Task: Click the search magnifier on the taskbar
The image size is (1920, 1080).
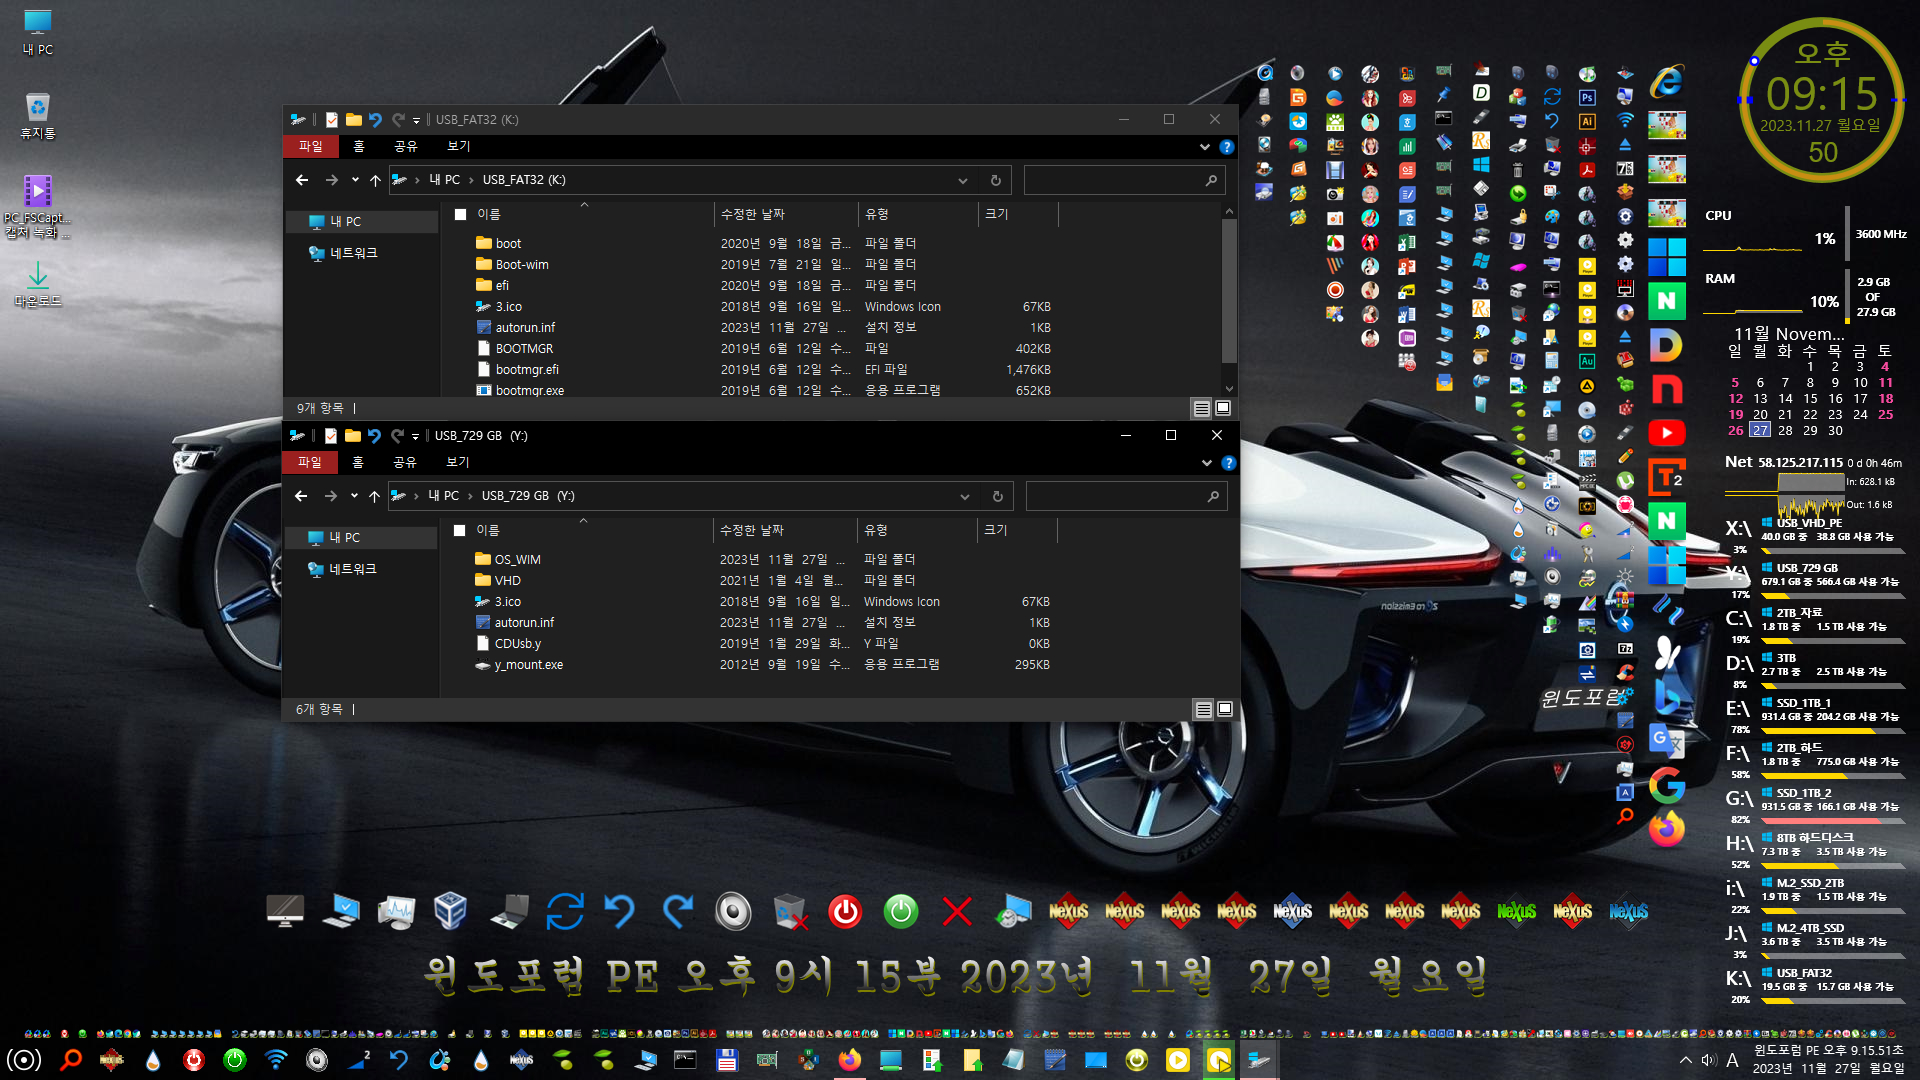Action: (70, 1059)
